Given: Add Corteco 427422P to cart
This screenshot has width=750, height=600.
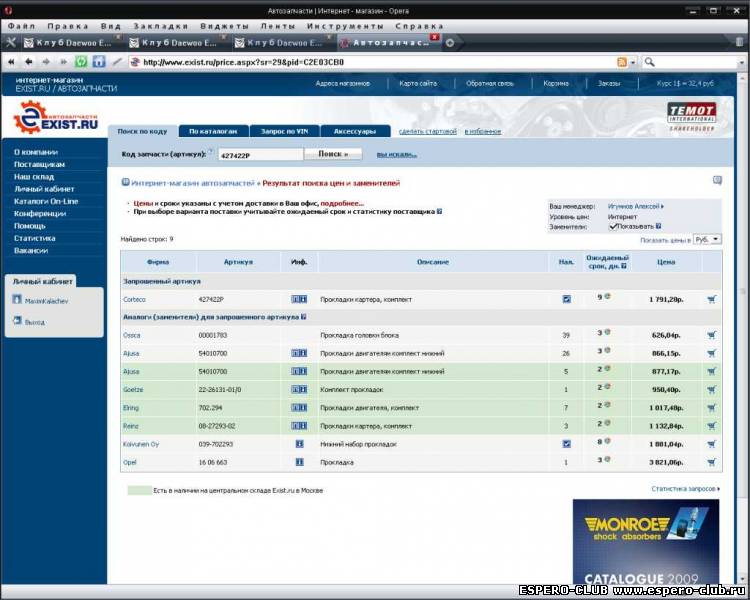Looking at the screenshot, I should click(x=711, y=300).
